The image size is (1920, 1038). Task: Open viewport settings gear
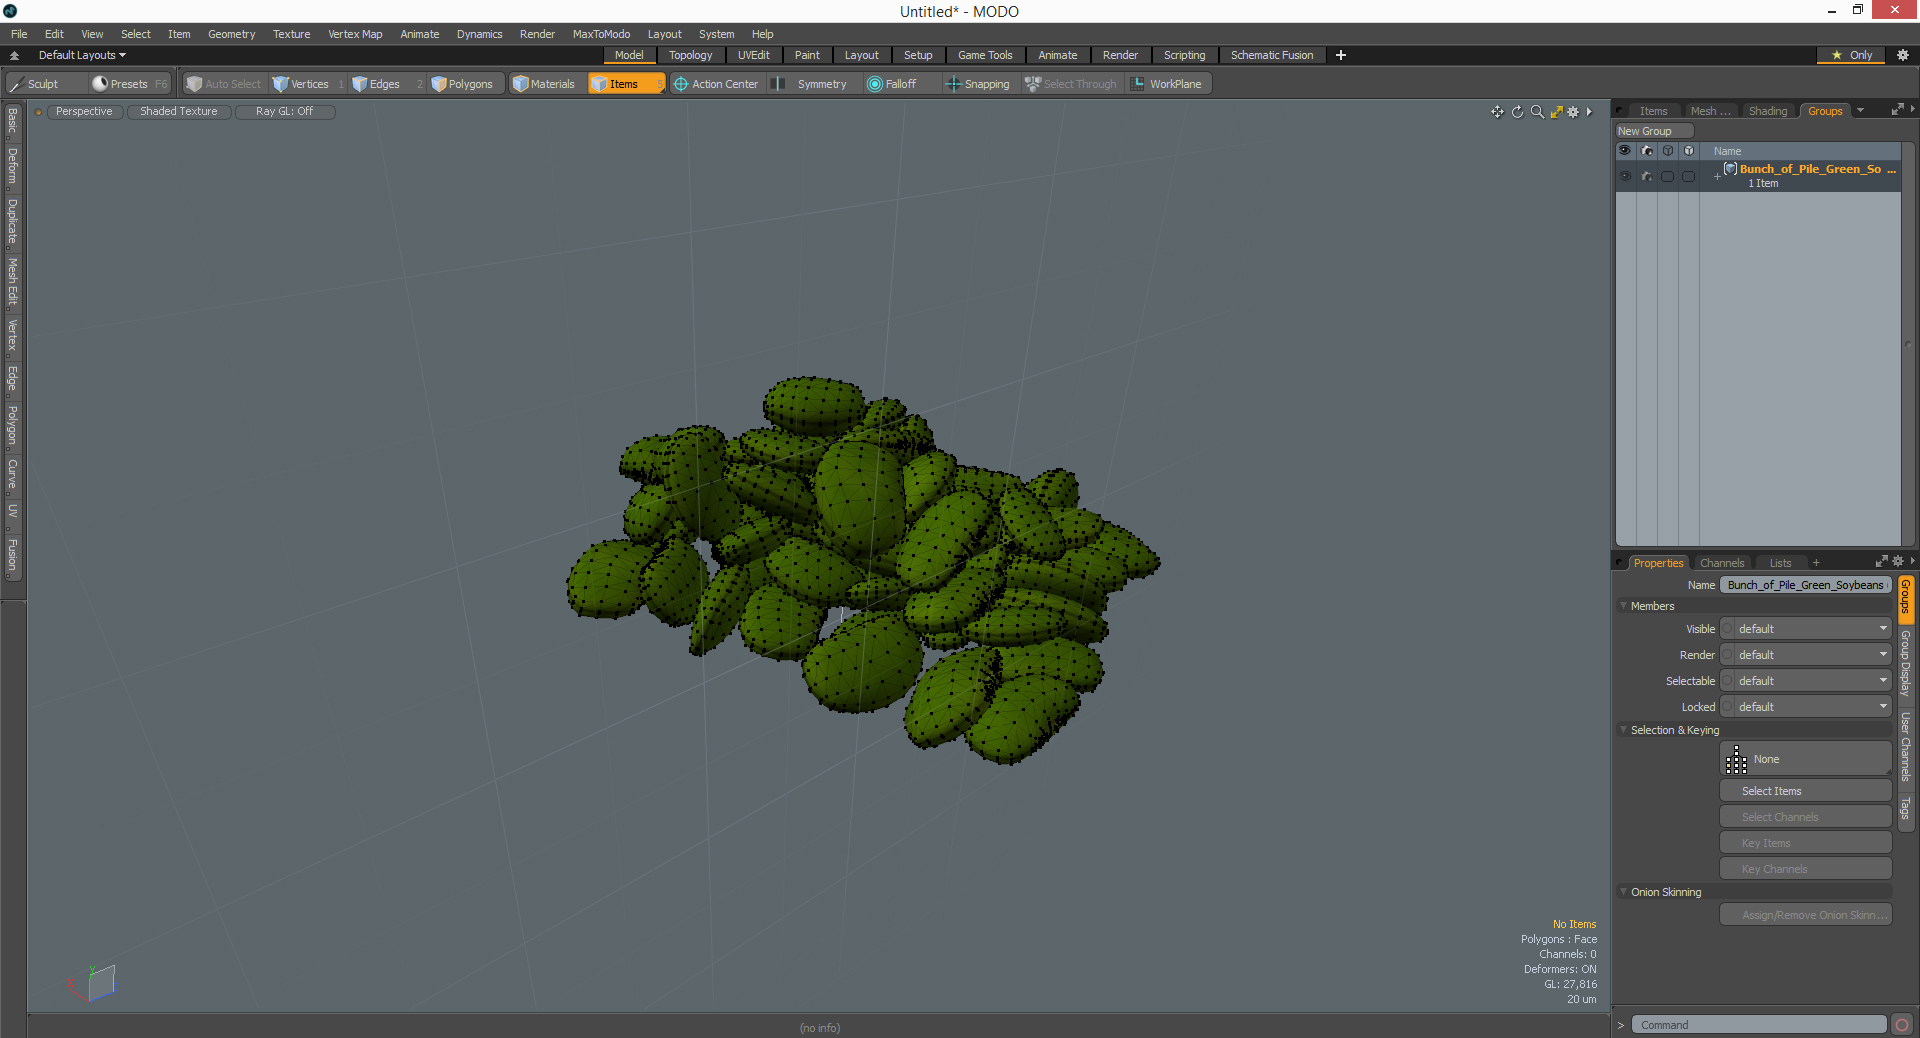[x=1573, y=112]
